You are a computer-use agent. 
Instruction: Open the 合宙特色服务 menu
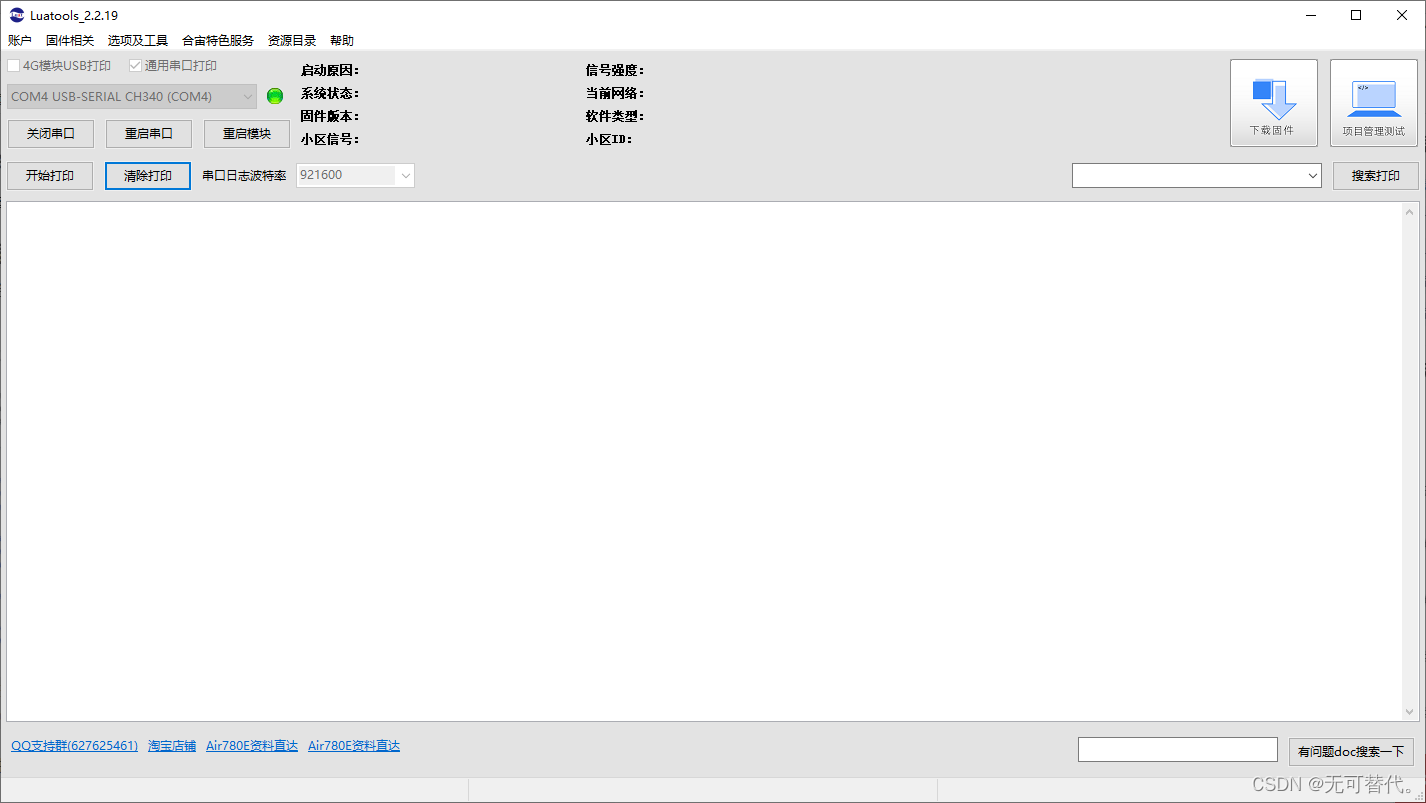[x=218, y=41]
